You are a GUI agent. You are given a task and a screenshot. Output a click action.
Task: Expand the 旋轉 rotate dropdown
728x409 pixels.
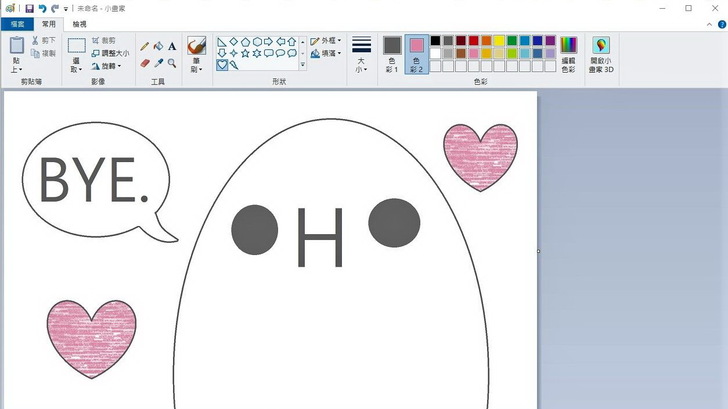click(x=108, y=66)
